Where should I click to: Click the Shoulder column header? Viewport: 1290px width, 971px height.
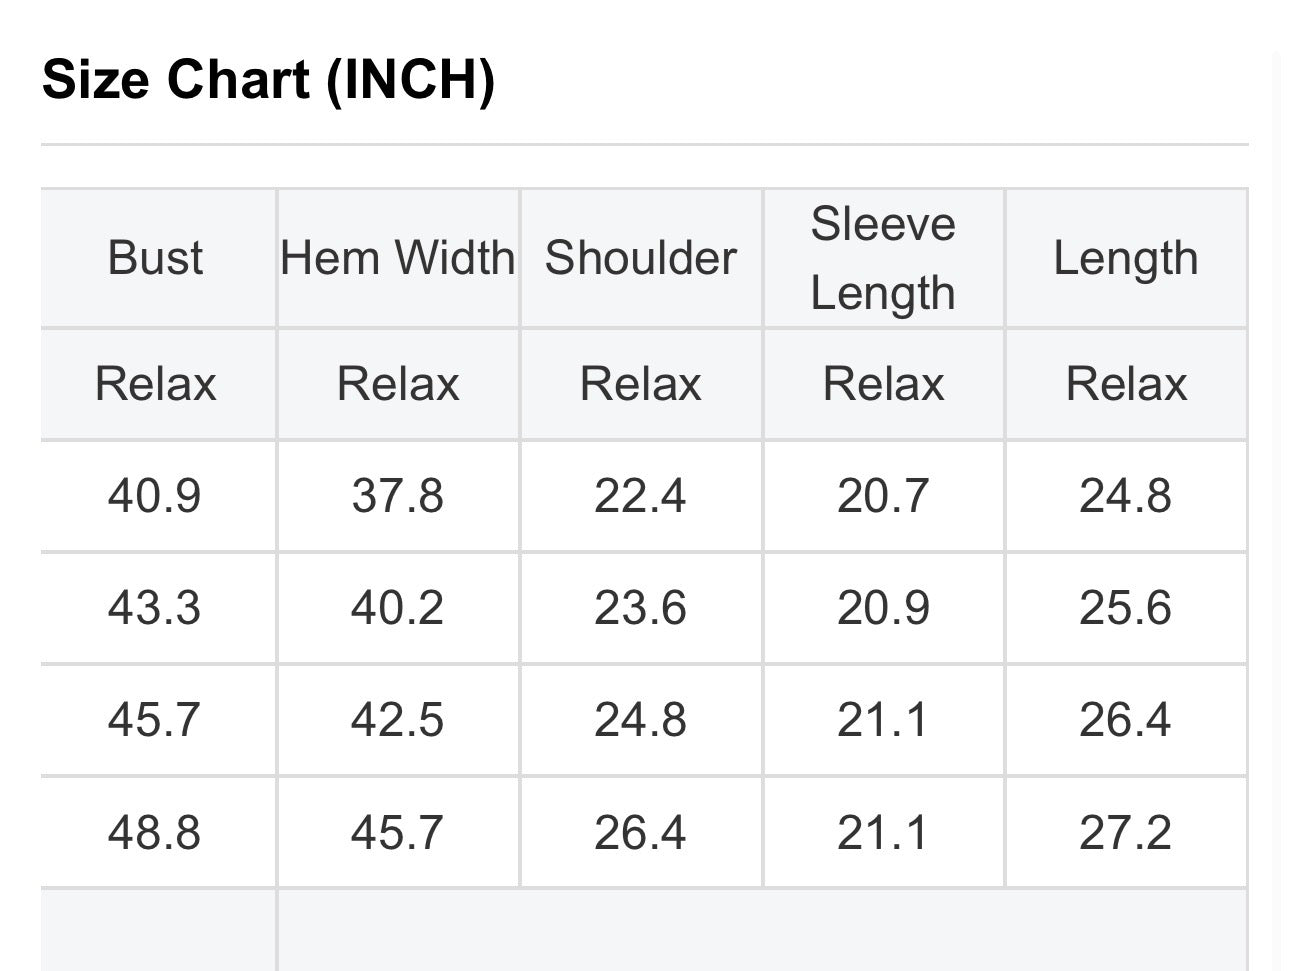tap(641, 258)
